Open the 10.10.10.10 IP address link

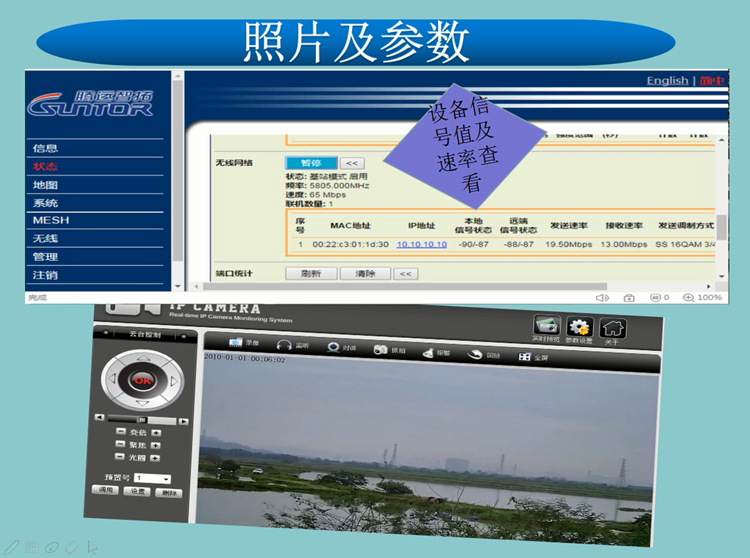tap(422, 244)
